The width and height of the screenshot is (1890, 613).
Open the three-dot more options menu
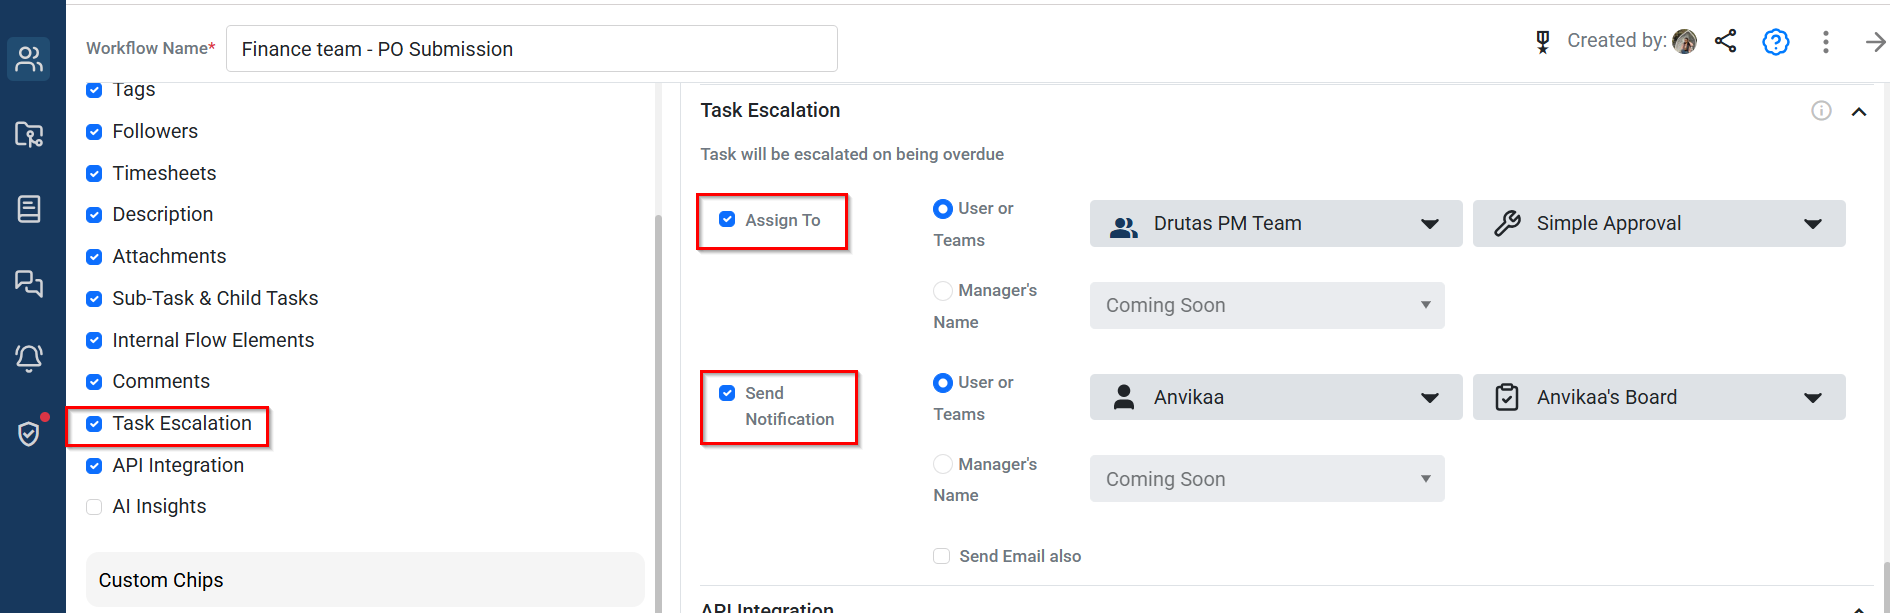(x=1825, y=42)
